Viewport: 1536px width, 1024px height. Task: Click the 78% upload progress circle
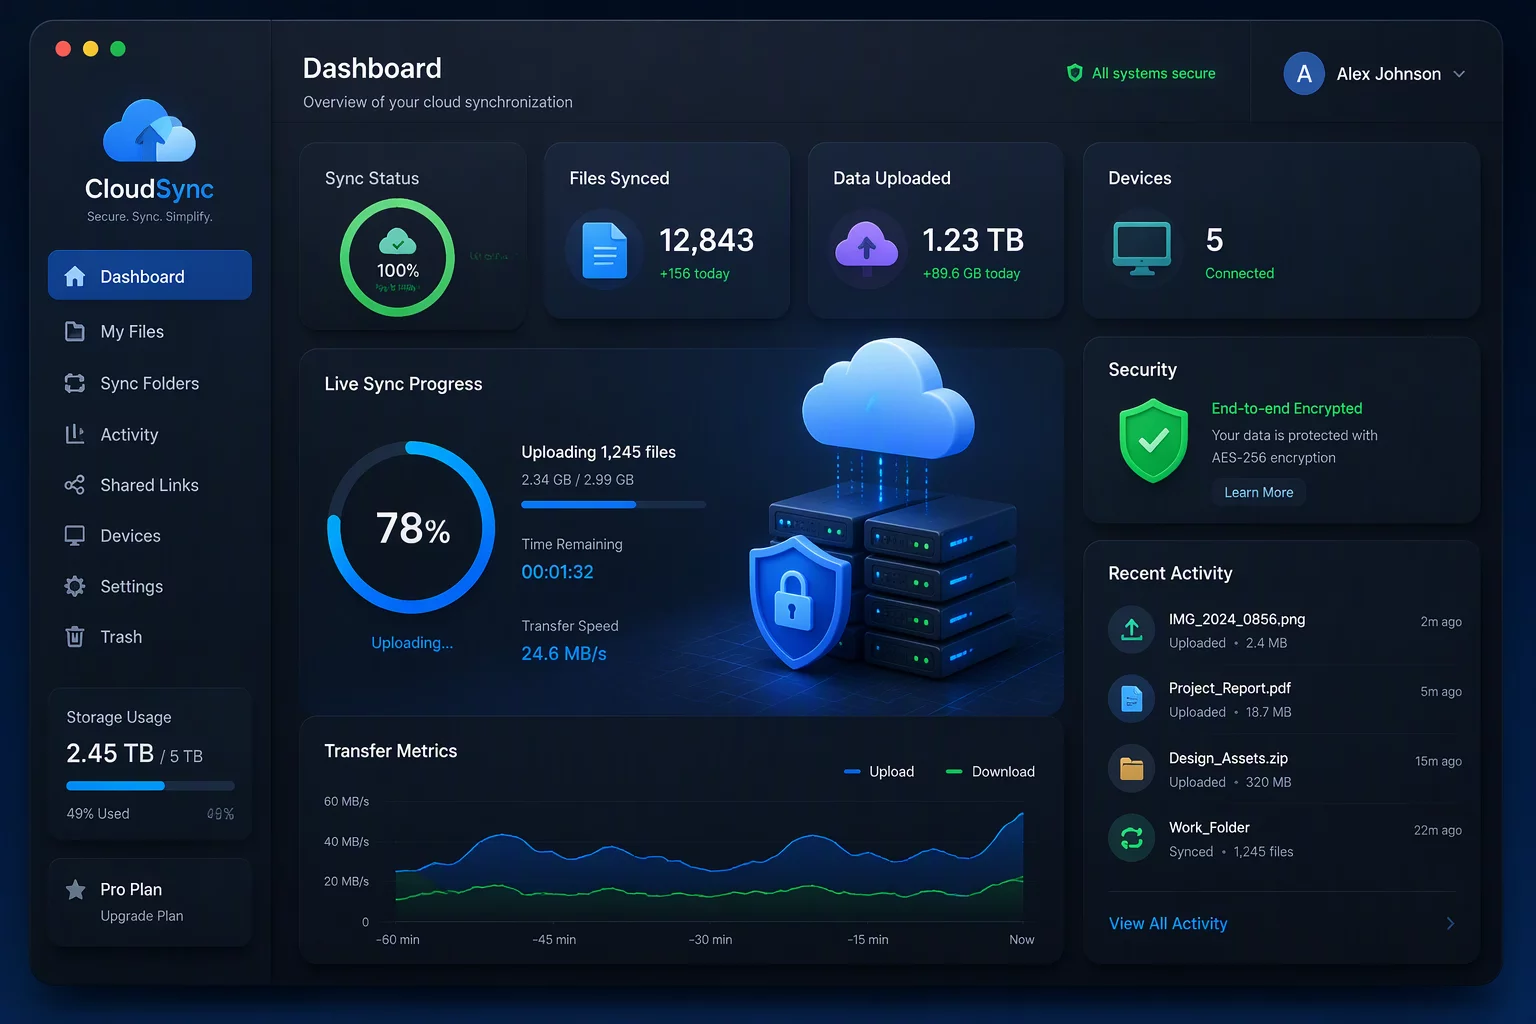coord(412,527)
